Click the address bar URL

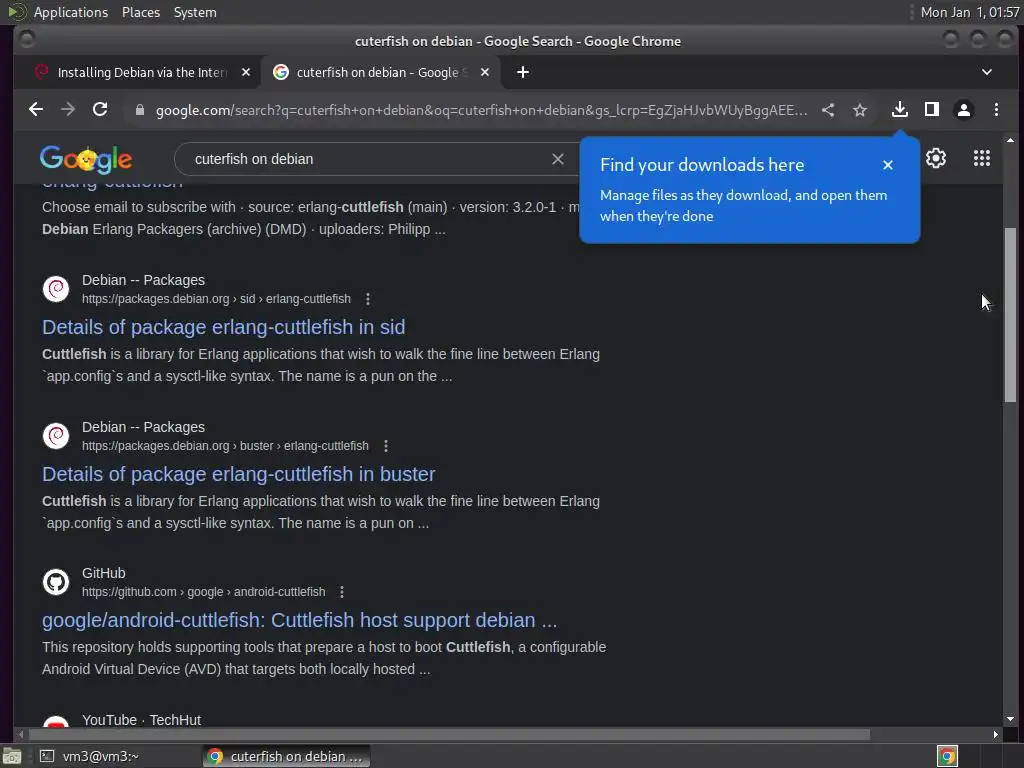click(x=481, y=110)
